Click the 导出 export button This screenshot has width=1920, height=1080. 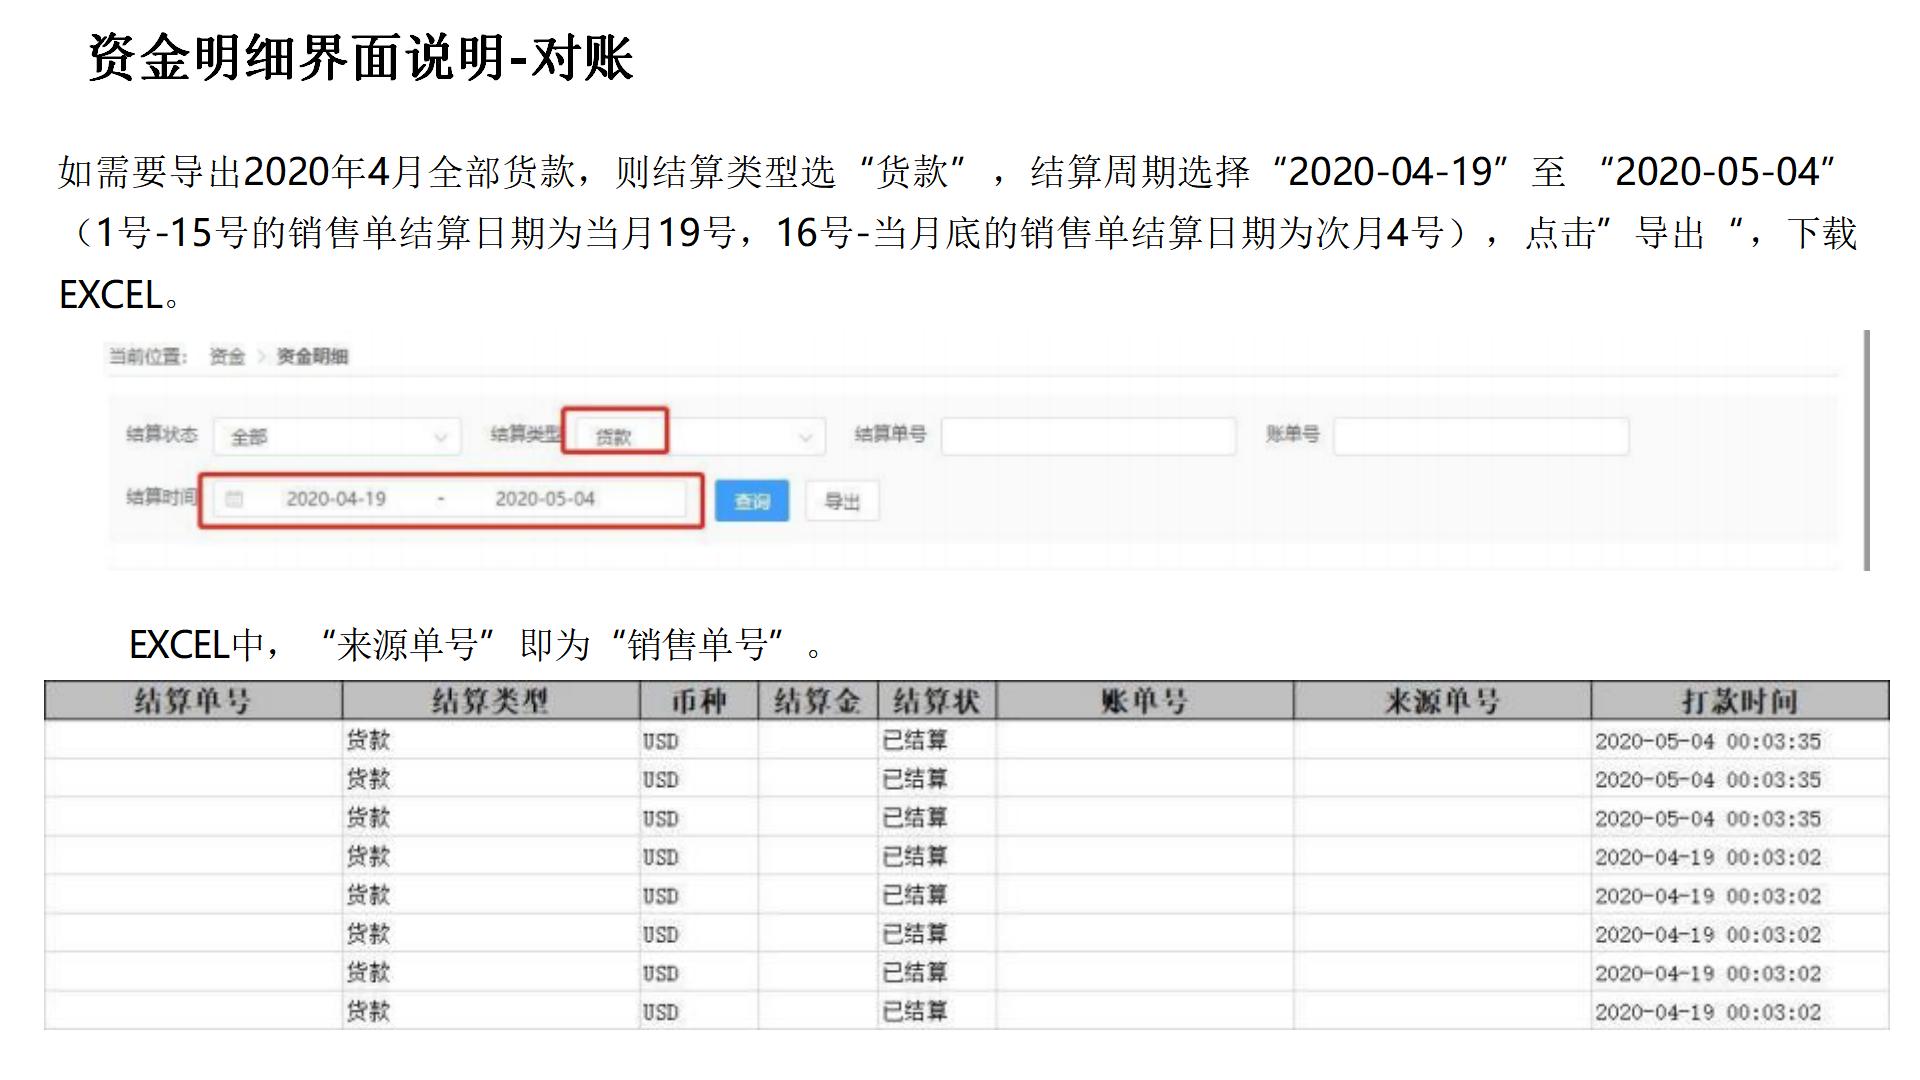842,500
